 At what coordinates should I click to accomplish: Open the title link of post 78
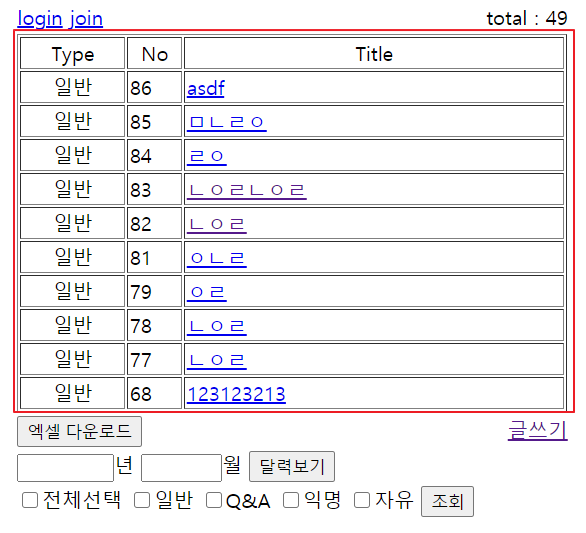point(217,326)
